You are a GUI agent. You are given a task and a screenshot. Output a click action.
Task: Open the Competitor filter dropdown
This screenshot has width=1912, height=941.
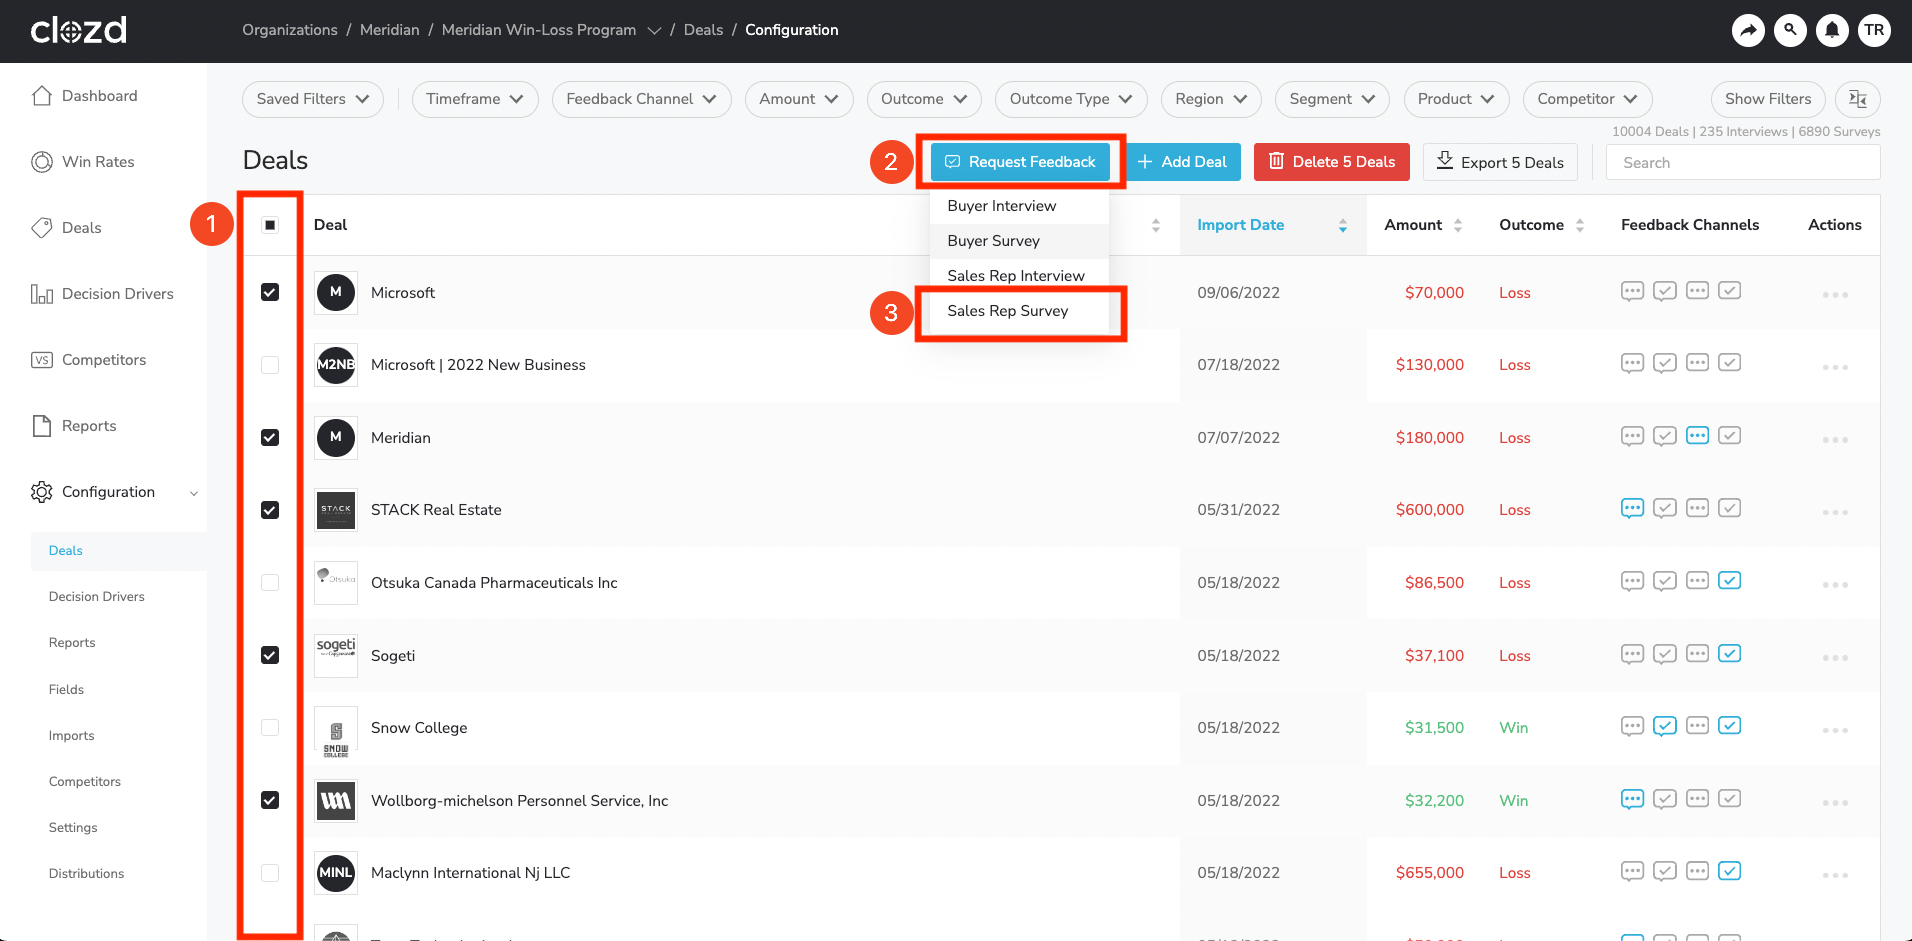point(1587,99)
